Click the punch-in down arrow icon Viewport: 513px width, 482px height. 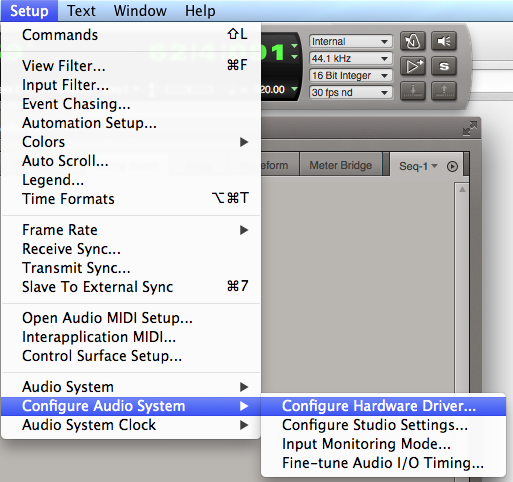[413, 91]
